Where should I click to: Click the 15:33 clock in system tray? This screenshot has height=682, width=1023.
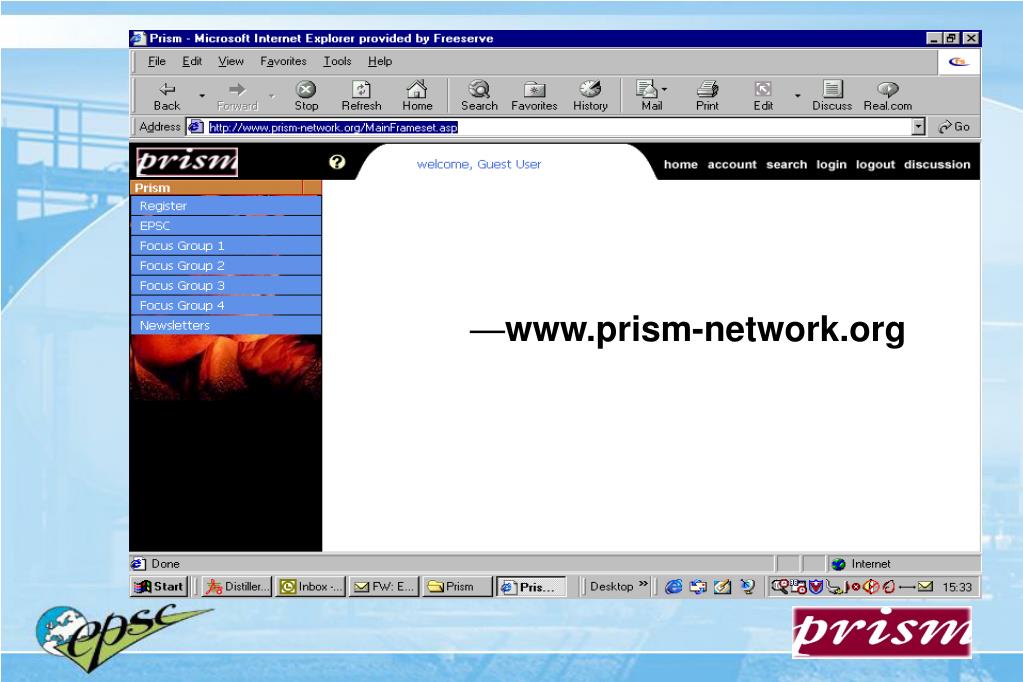[957, 587]
